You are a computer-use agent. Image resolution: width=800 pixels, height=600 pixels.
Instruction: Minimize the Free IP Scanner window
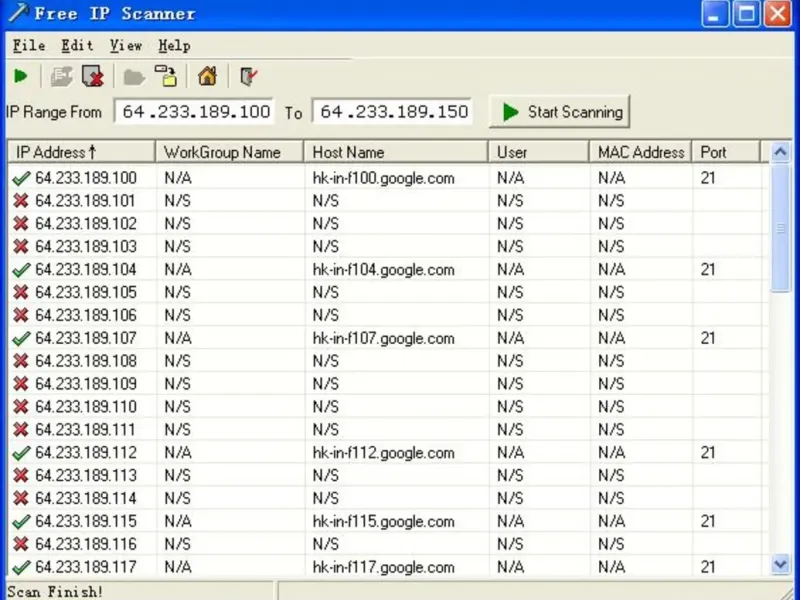tap(715, 14)
